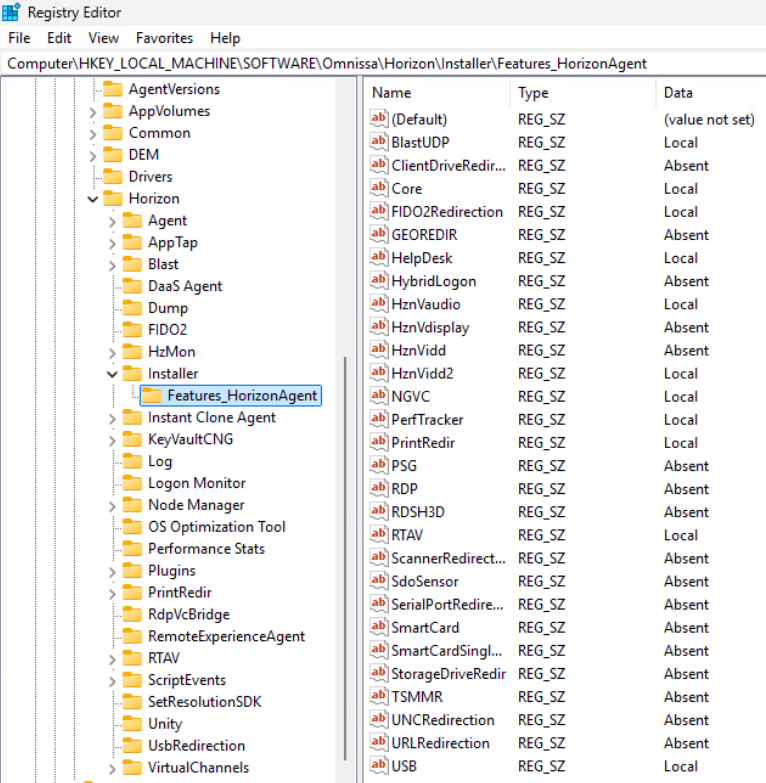The width and height of the screenshot is (766, 783).
Task: Click the PSG value string icon
Action: (x=379, y=465)
